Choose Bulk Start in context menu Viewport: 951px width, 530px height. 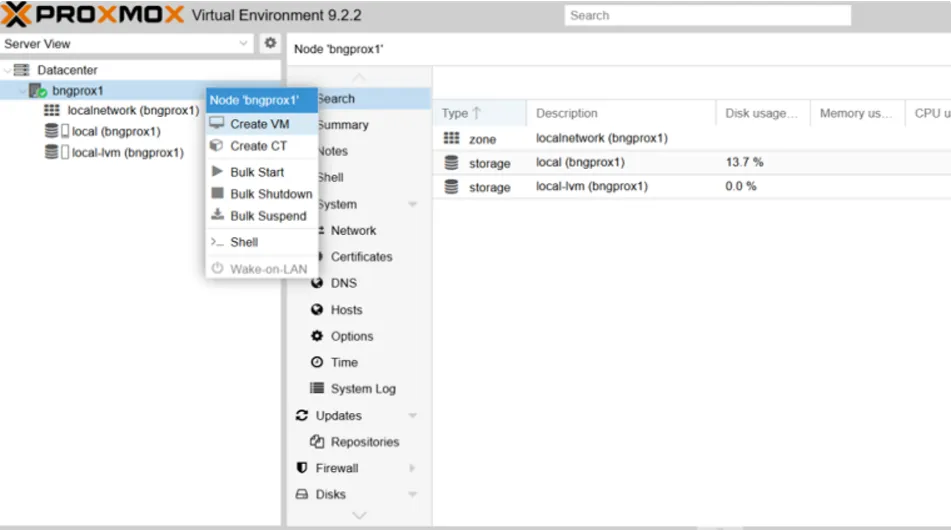point(261,172)
